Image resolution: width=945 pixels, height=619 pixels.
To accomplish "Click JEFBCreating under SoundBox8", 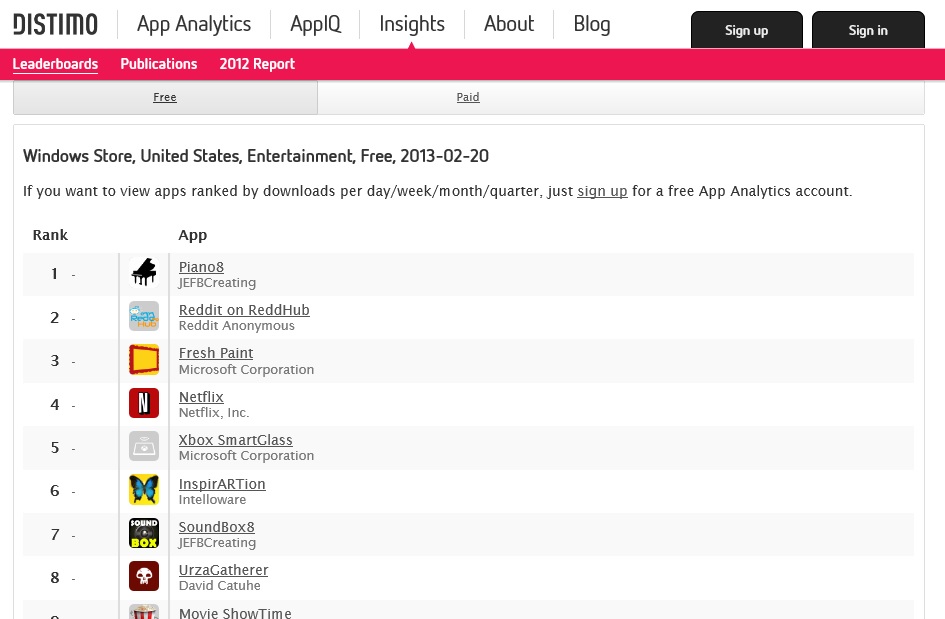I will point(218,542).
